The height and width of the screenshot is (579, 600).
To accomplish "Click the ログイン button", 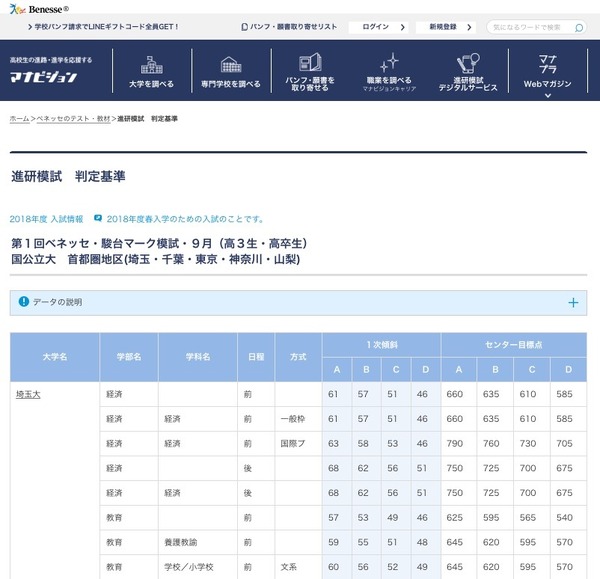I will (x=378, y=27).
